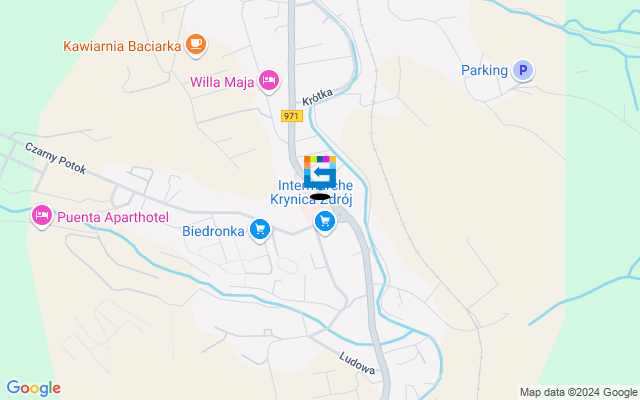Viewport: 640px width, 400px height.
Task: Click the Krótka street label
Action: 317,97
